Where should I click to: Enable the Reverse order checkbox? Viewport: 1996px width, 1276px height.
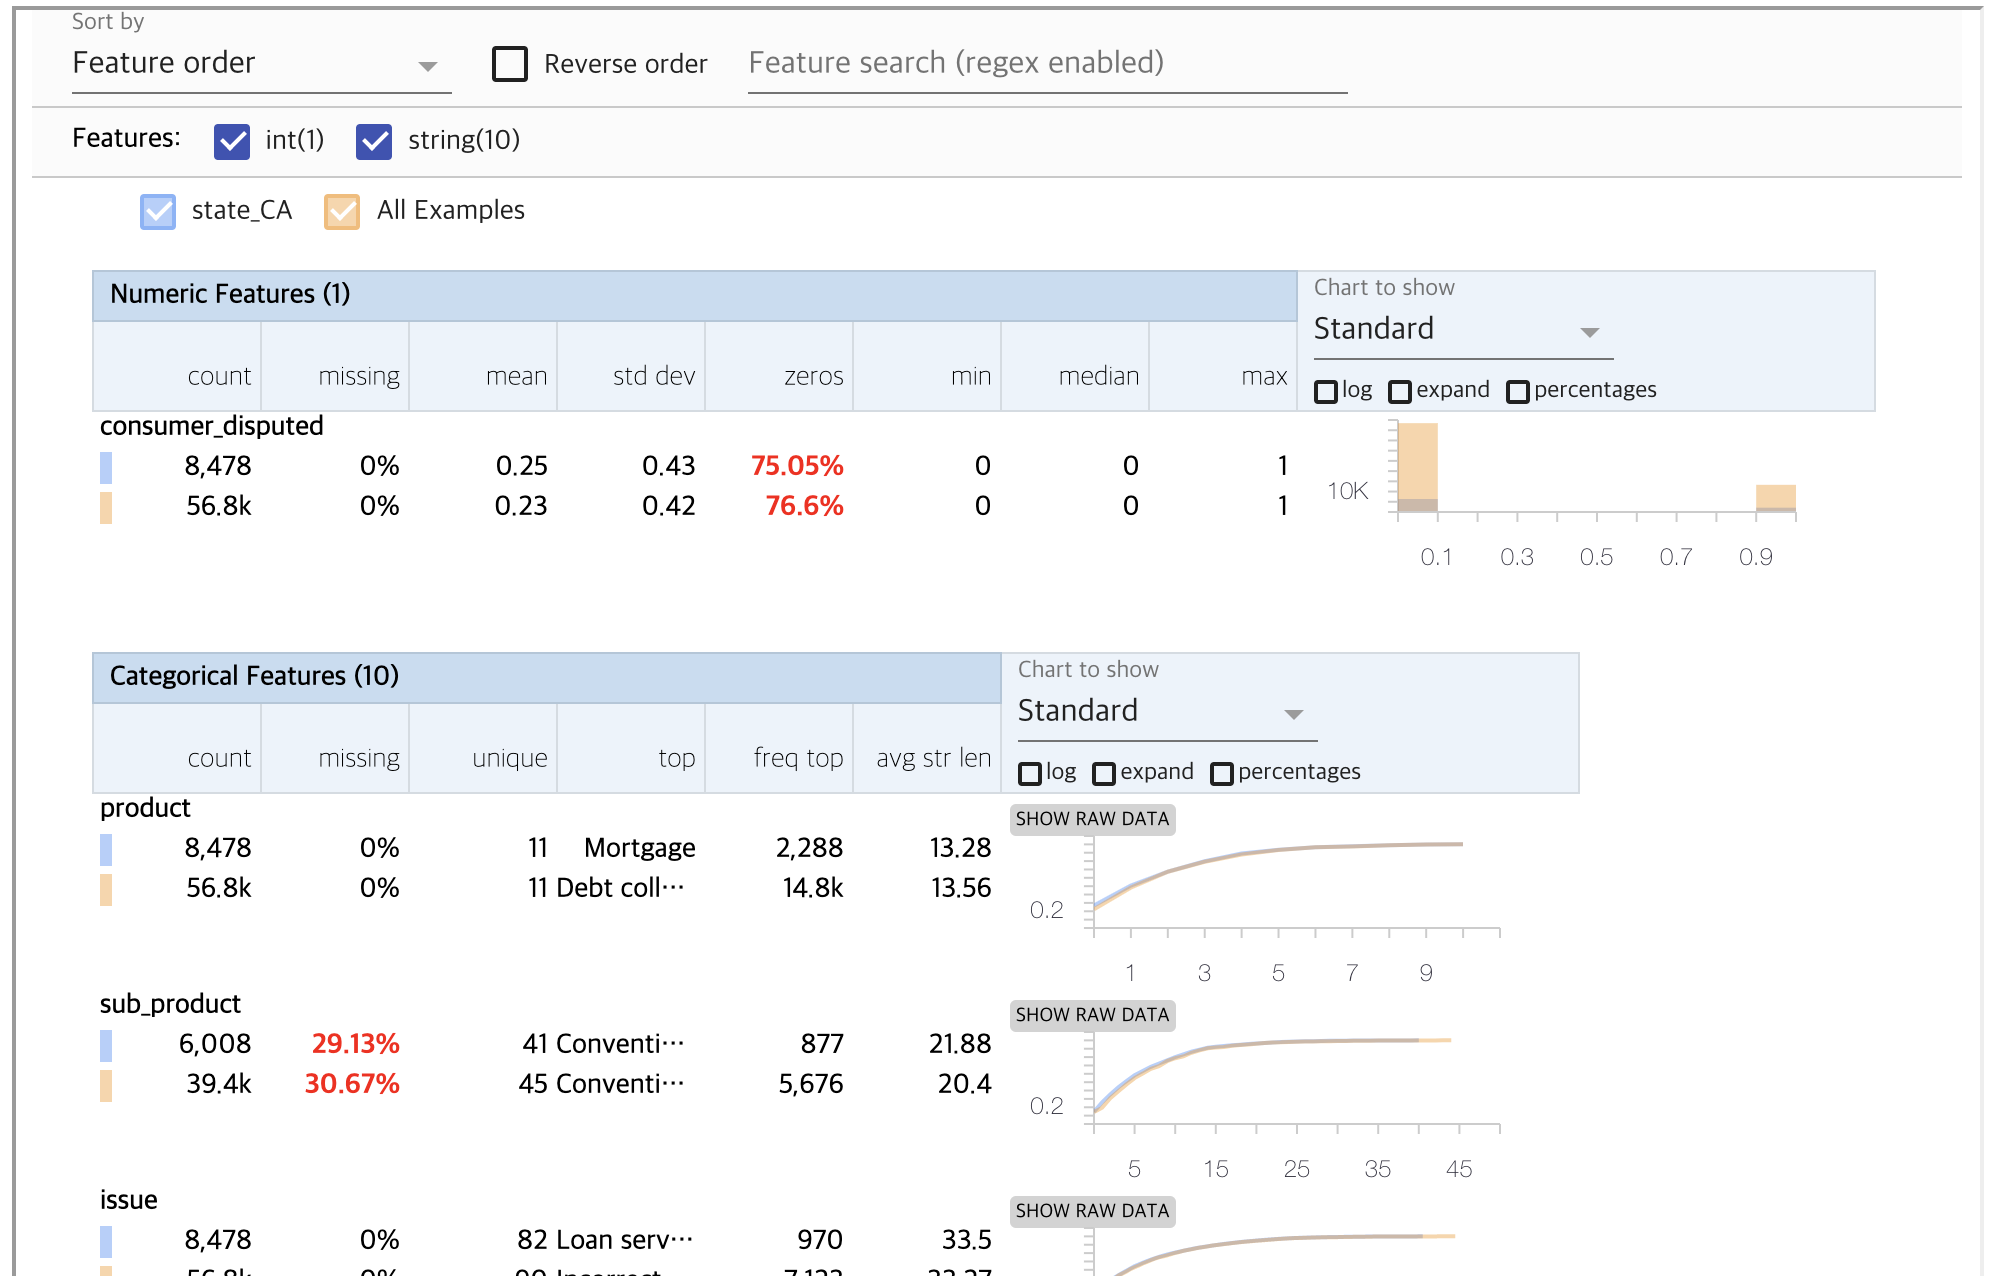(x=510, y=64)
